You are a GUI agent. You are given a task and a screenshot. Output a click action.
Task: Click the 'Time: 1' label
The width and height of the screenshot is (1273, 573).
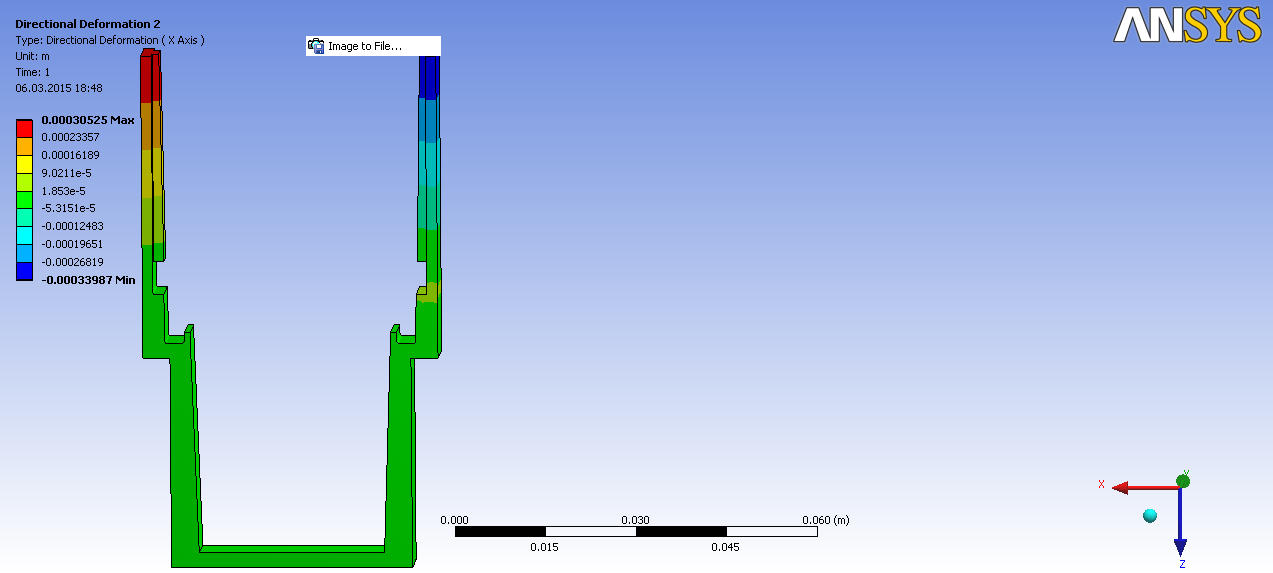pyautogui.click(x=32, y=72)
